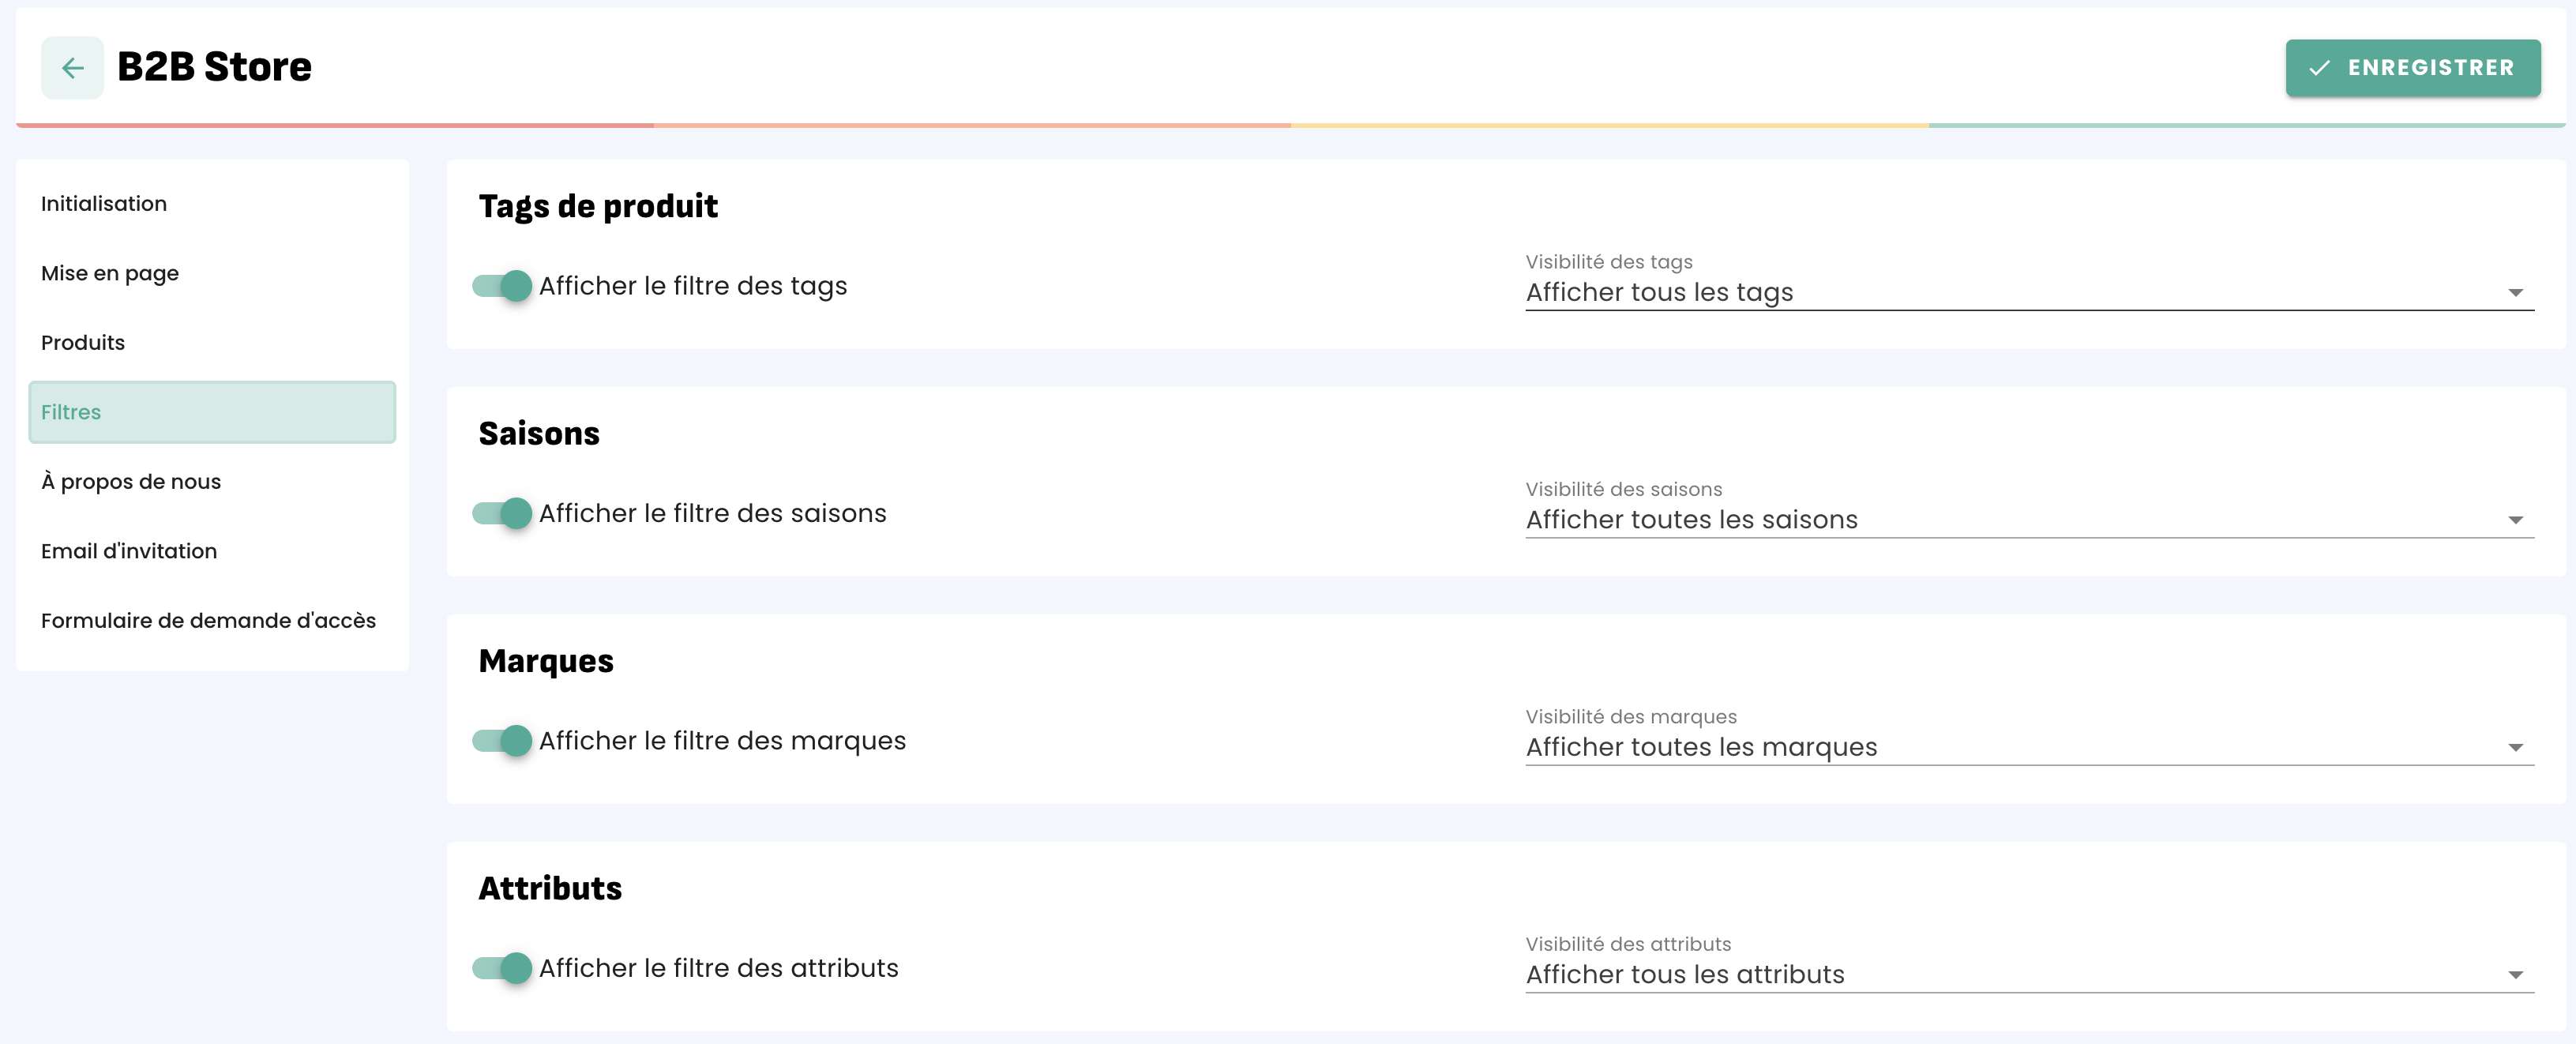2576x1044 pixels.
Task: Select the Filtres sidebar item
Action: point(212,412)
